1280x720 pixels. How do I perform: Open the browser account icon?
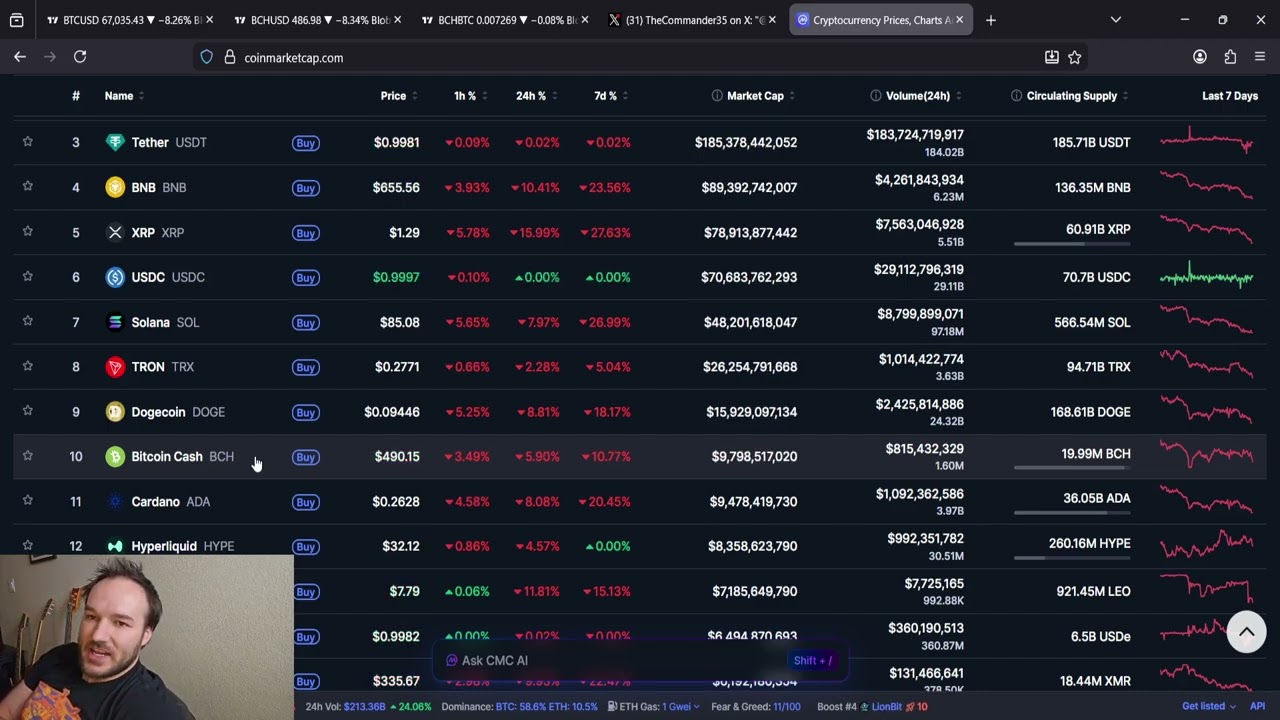tap(1200, 57)
